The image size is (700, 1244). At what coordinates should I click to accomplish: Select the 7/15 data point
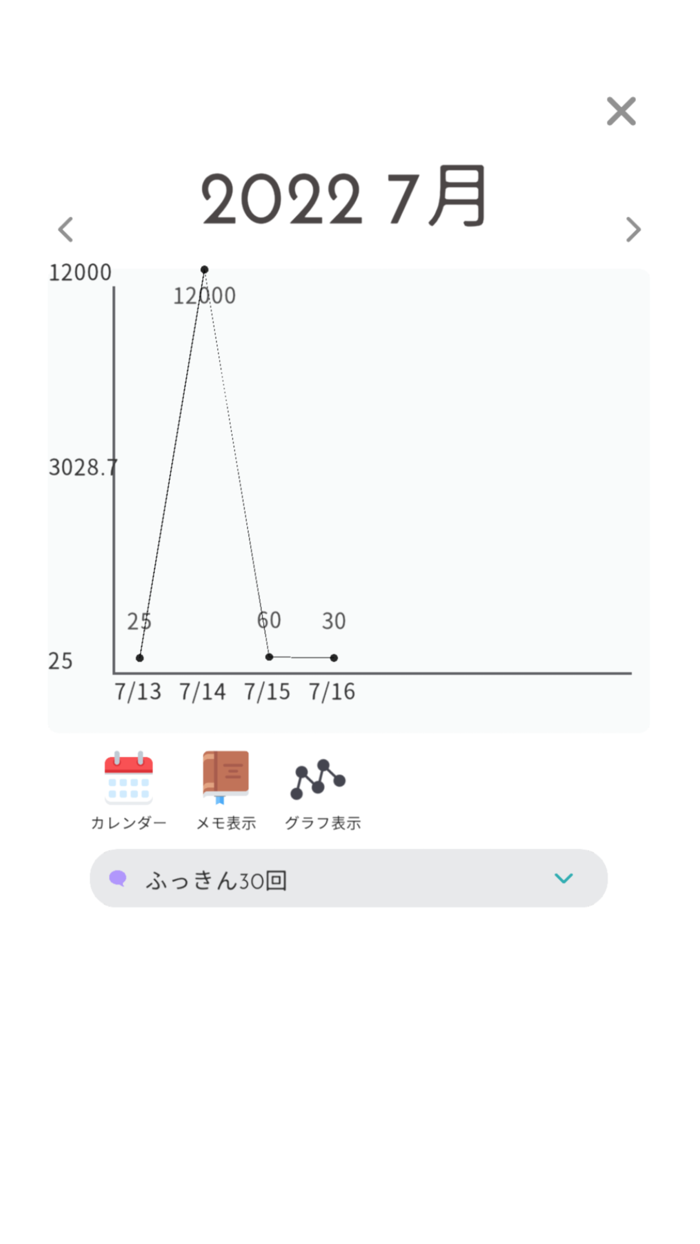point(269,657)
